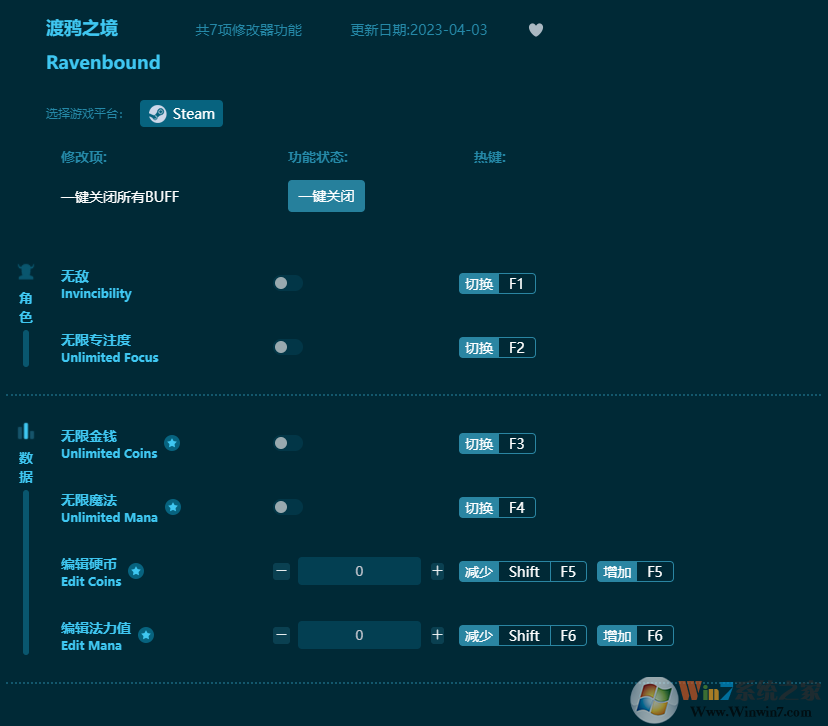Click the minus stepper for Edit Mana

click(281, 635)
